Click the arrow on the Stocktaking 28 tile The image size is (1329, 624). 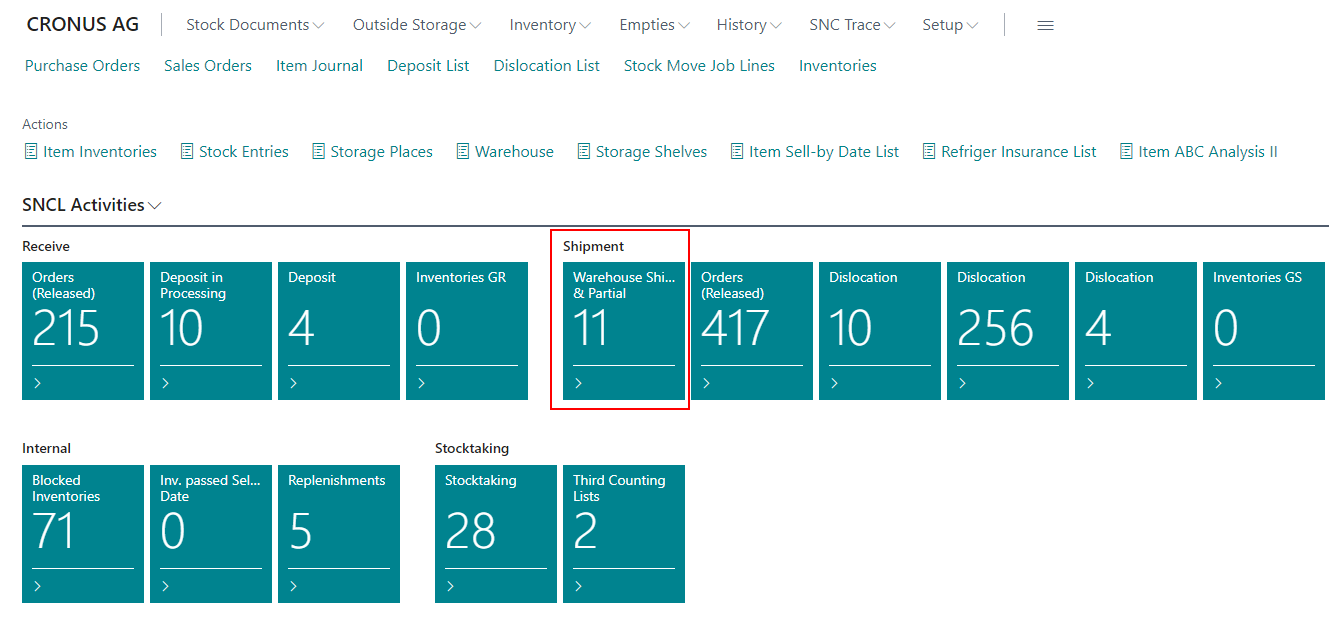(451, 587)
